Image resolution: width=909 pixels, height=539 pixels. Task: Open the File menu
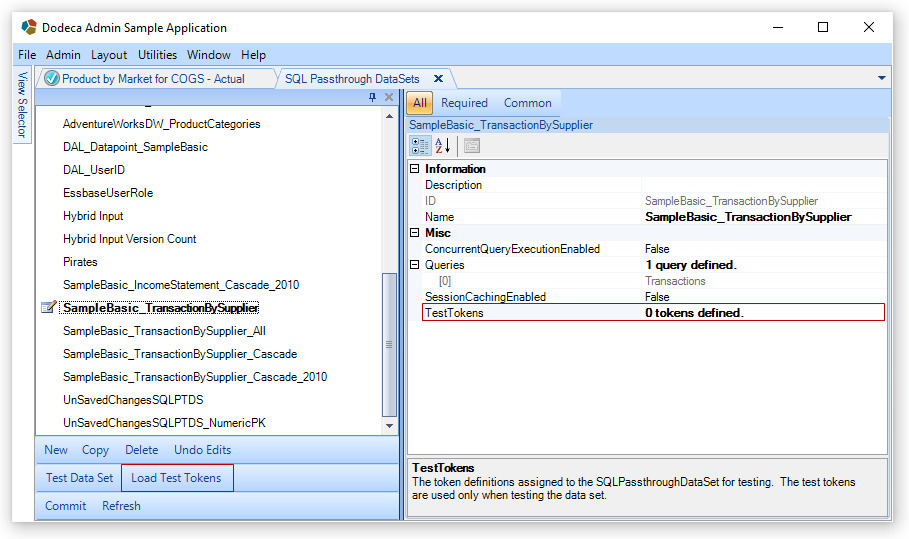27,54
